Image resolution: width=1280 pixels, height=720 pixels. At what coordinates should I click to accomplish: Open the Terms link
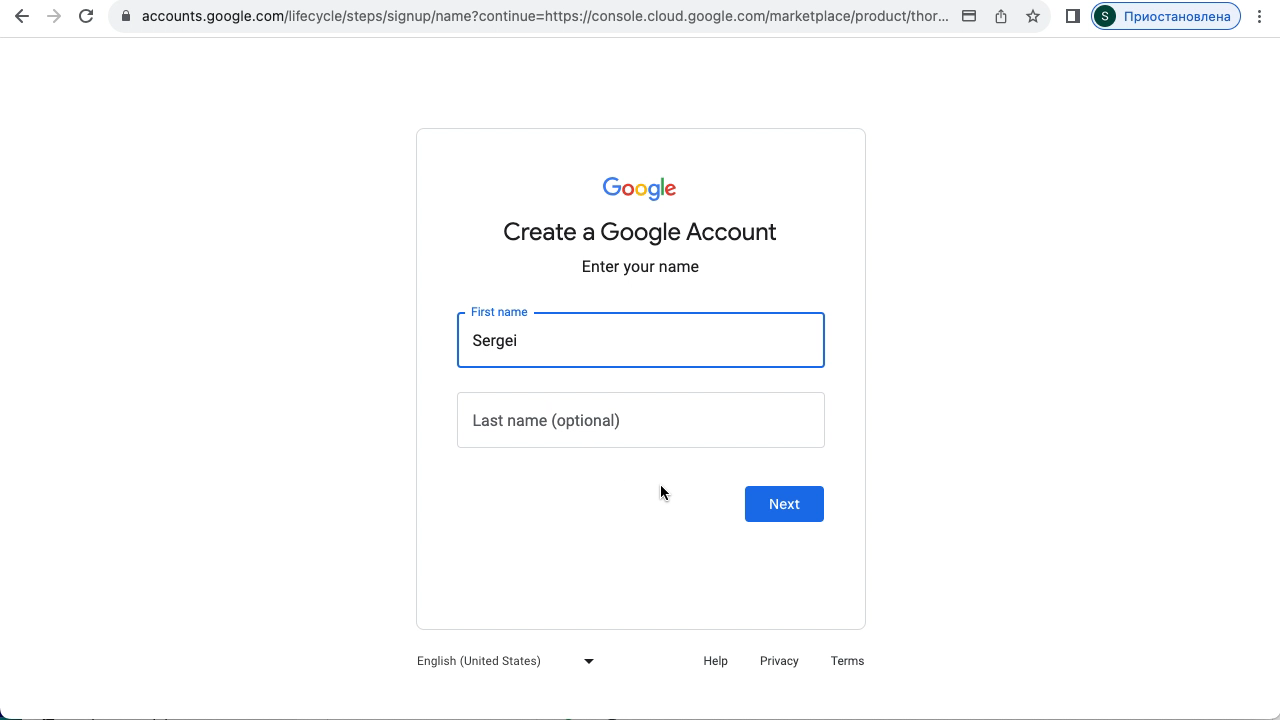[x=847, y=661]
